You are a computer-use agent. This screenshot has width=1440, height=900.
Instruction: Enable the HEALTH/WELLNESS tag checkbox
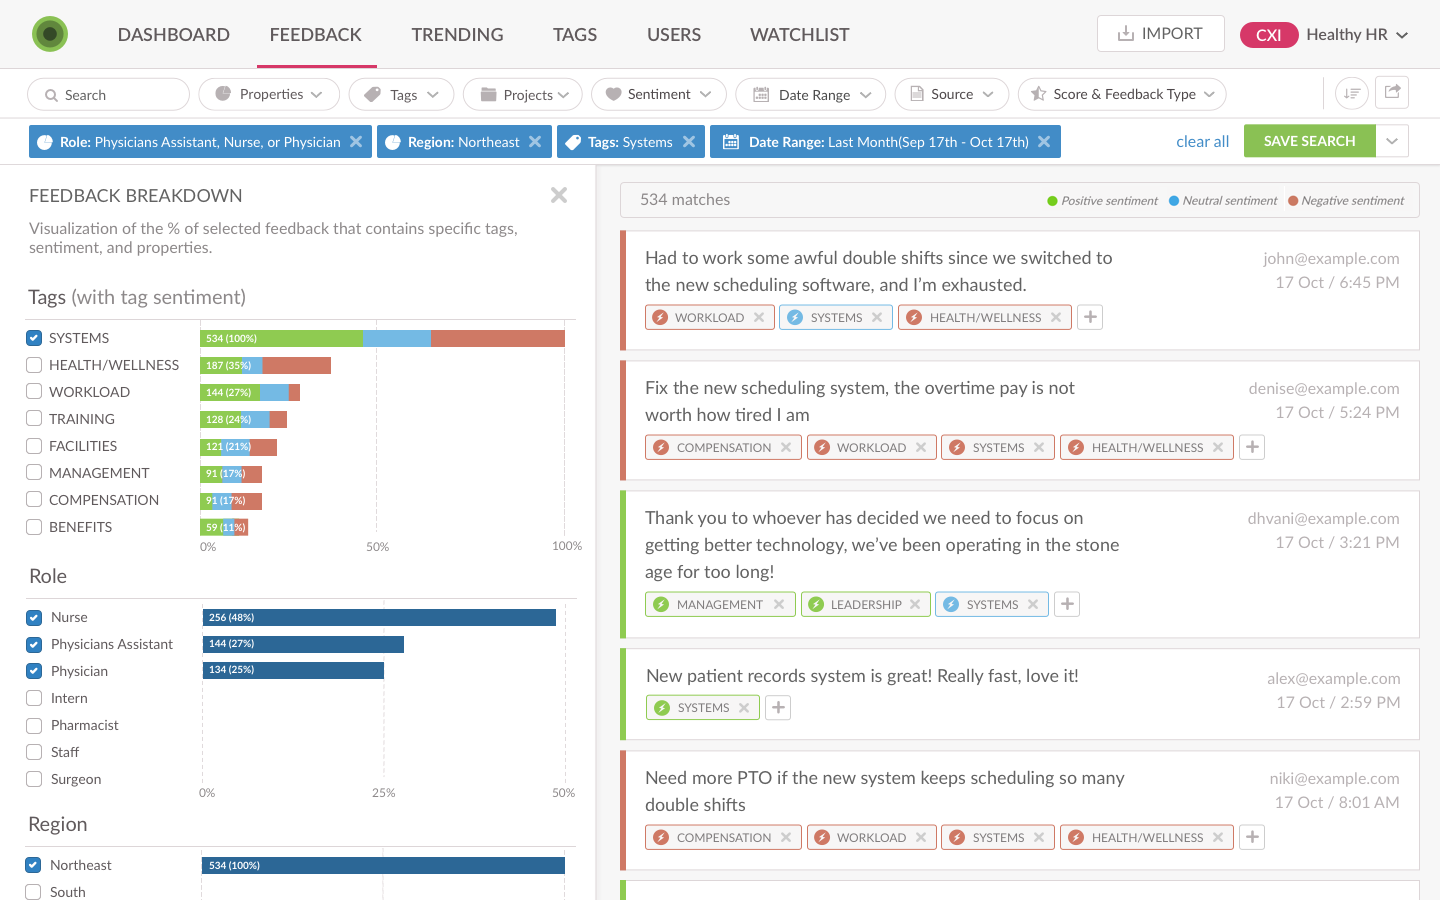coord(33,365)
